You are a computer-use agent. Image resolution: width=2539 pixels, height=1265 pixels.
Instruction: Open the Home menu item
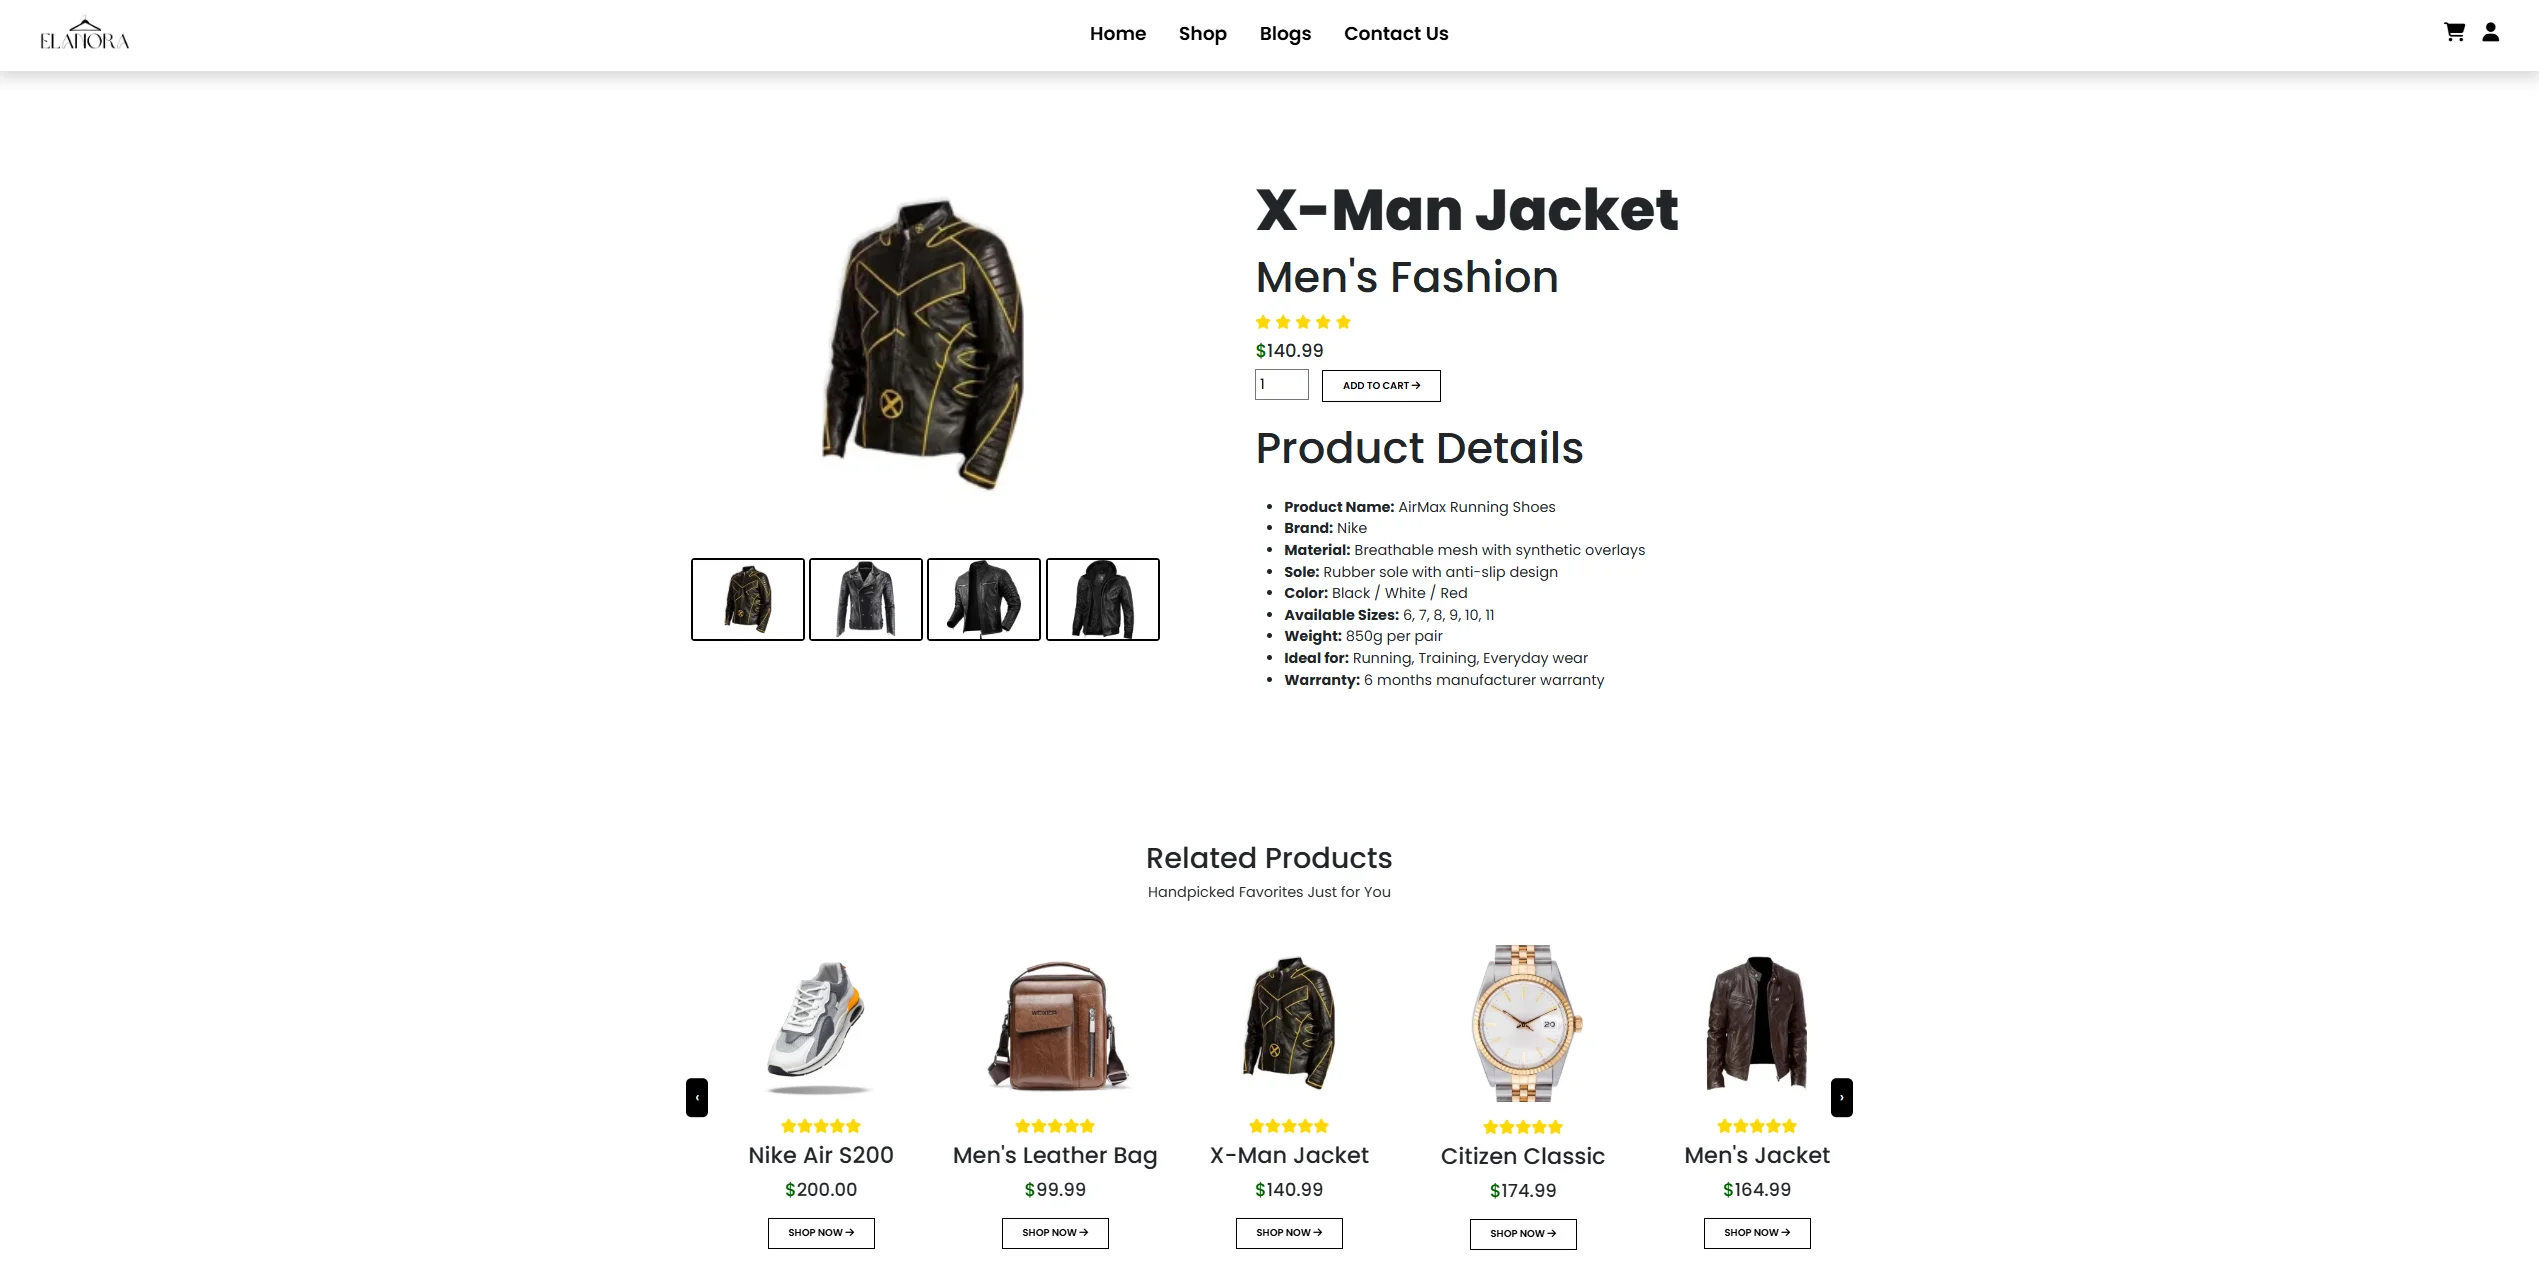pyautogui.click(x=1117, y=33)
